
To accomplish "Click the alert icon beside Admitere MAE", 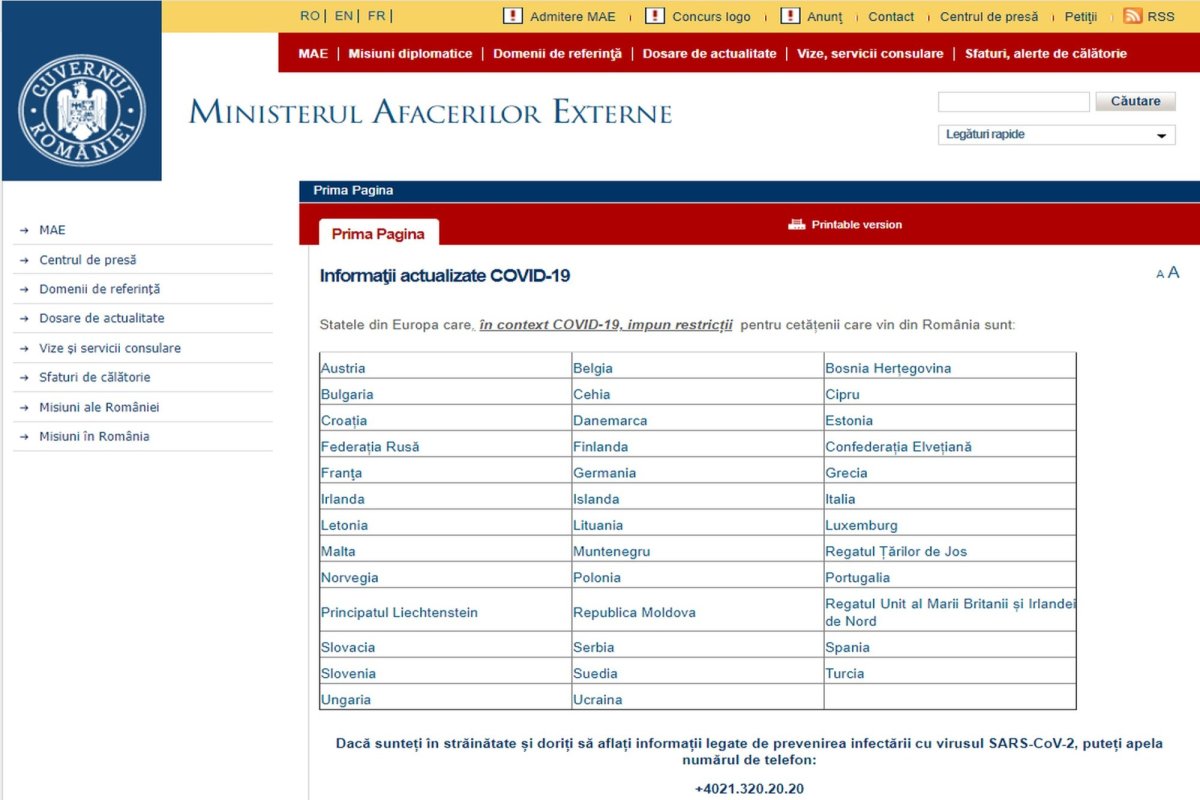I will pyautogui.click(x=513, y=16).
